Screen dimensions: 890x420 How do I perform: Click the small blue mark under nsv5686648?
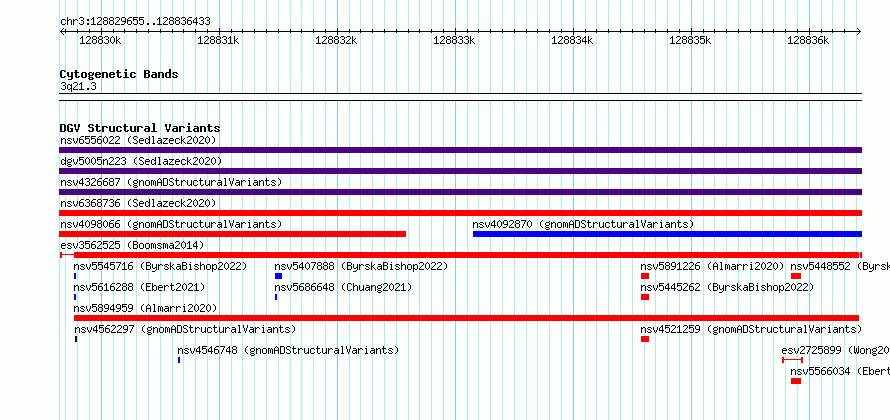click(x=276, y=297)
